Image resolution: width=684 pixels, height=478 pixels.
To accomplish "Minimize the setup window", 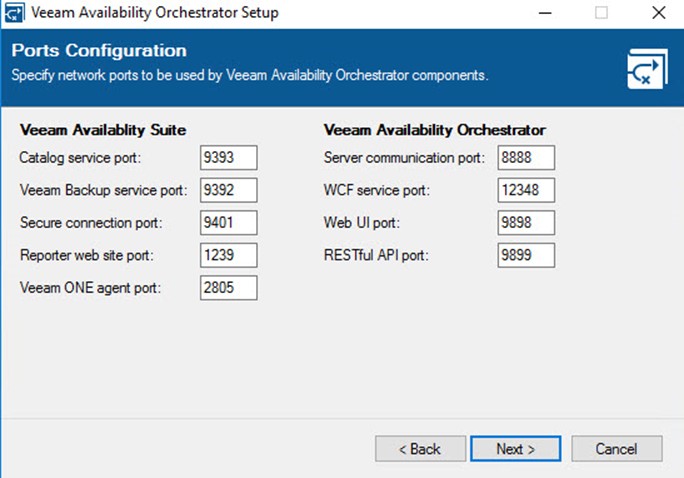I will [x=545, y=13].
